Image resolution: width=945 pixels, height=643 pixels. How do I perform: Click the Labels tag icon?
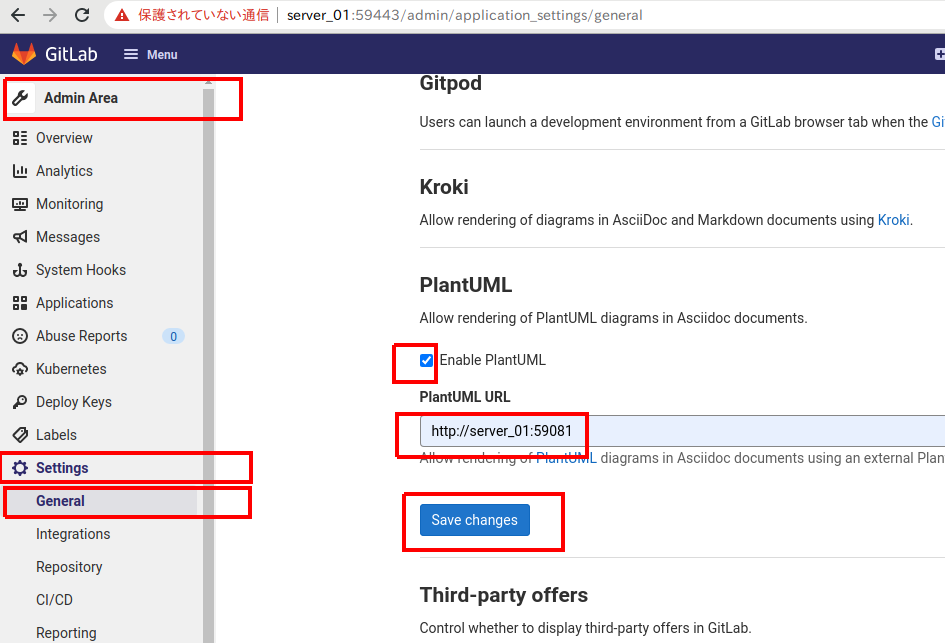point(20,435)
